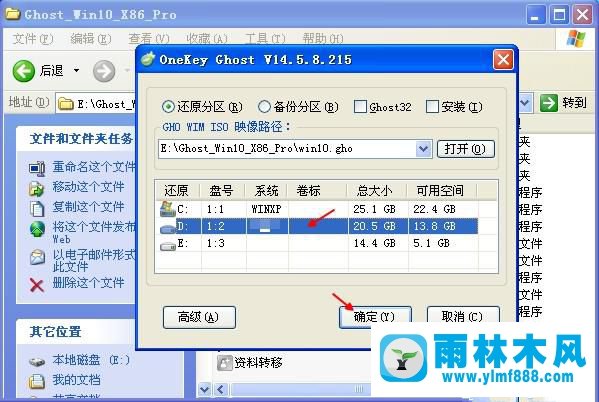The image size is (599, 402).
Task: Click the red X 删除这个文件 icon
Action: tap(37, 285)
